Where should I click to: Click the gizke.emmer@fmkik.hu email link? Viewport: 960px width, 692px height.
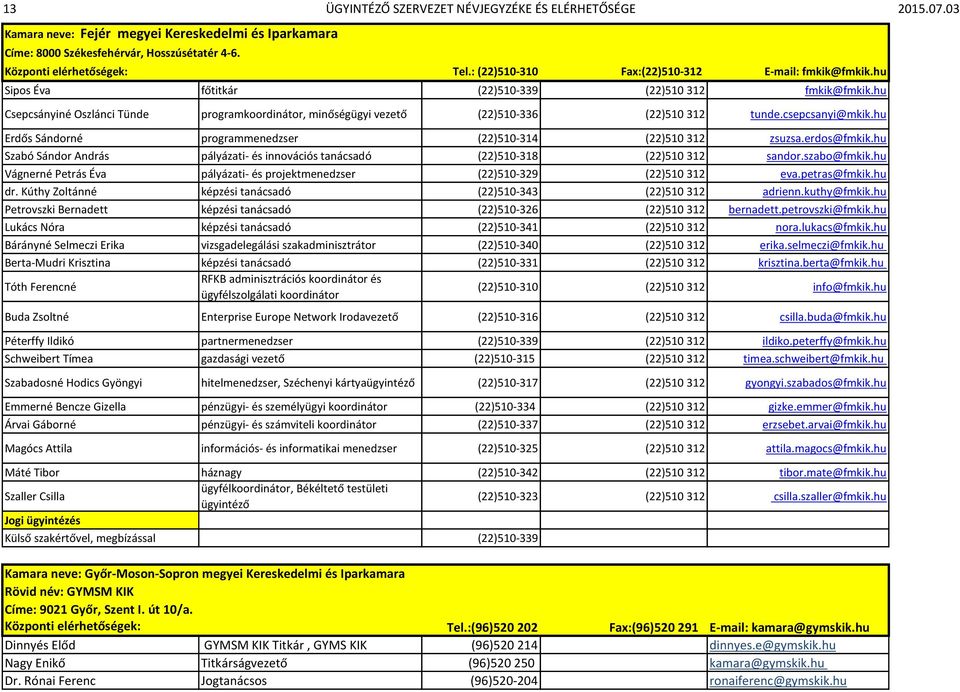point(827,407)
